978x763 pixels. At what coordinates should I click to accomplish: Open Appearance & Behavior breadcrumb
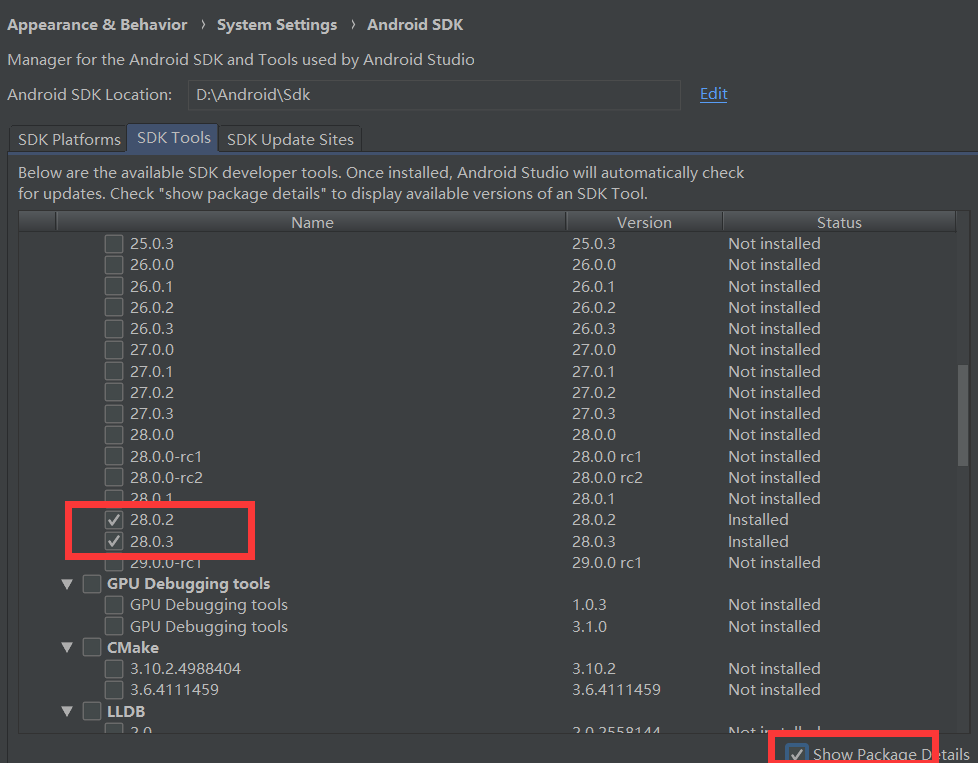pyautogui.click(x=96, y=24)
